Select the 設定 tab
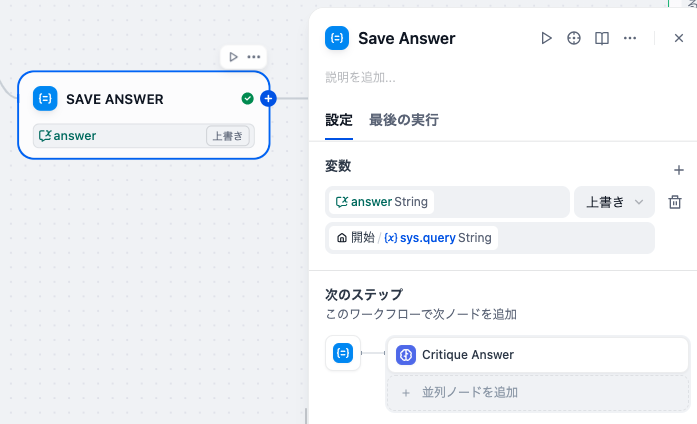 tap(339, 120)
